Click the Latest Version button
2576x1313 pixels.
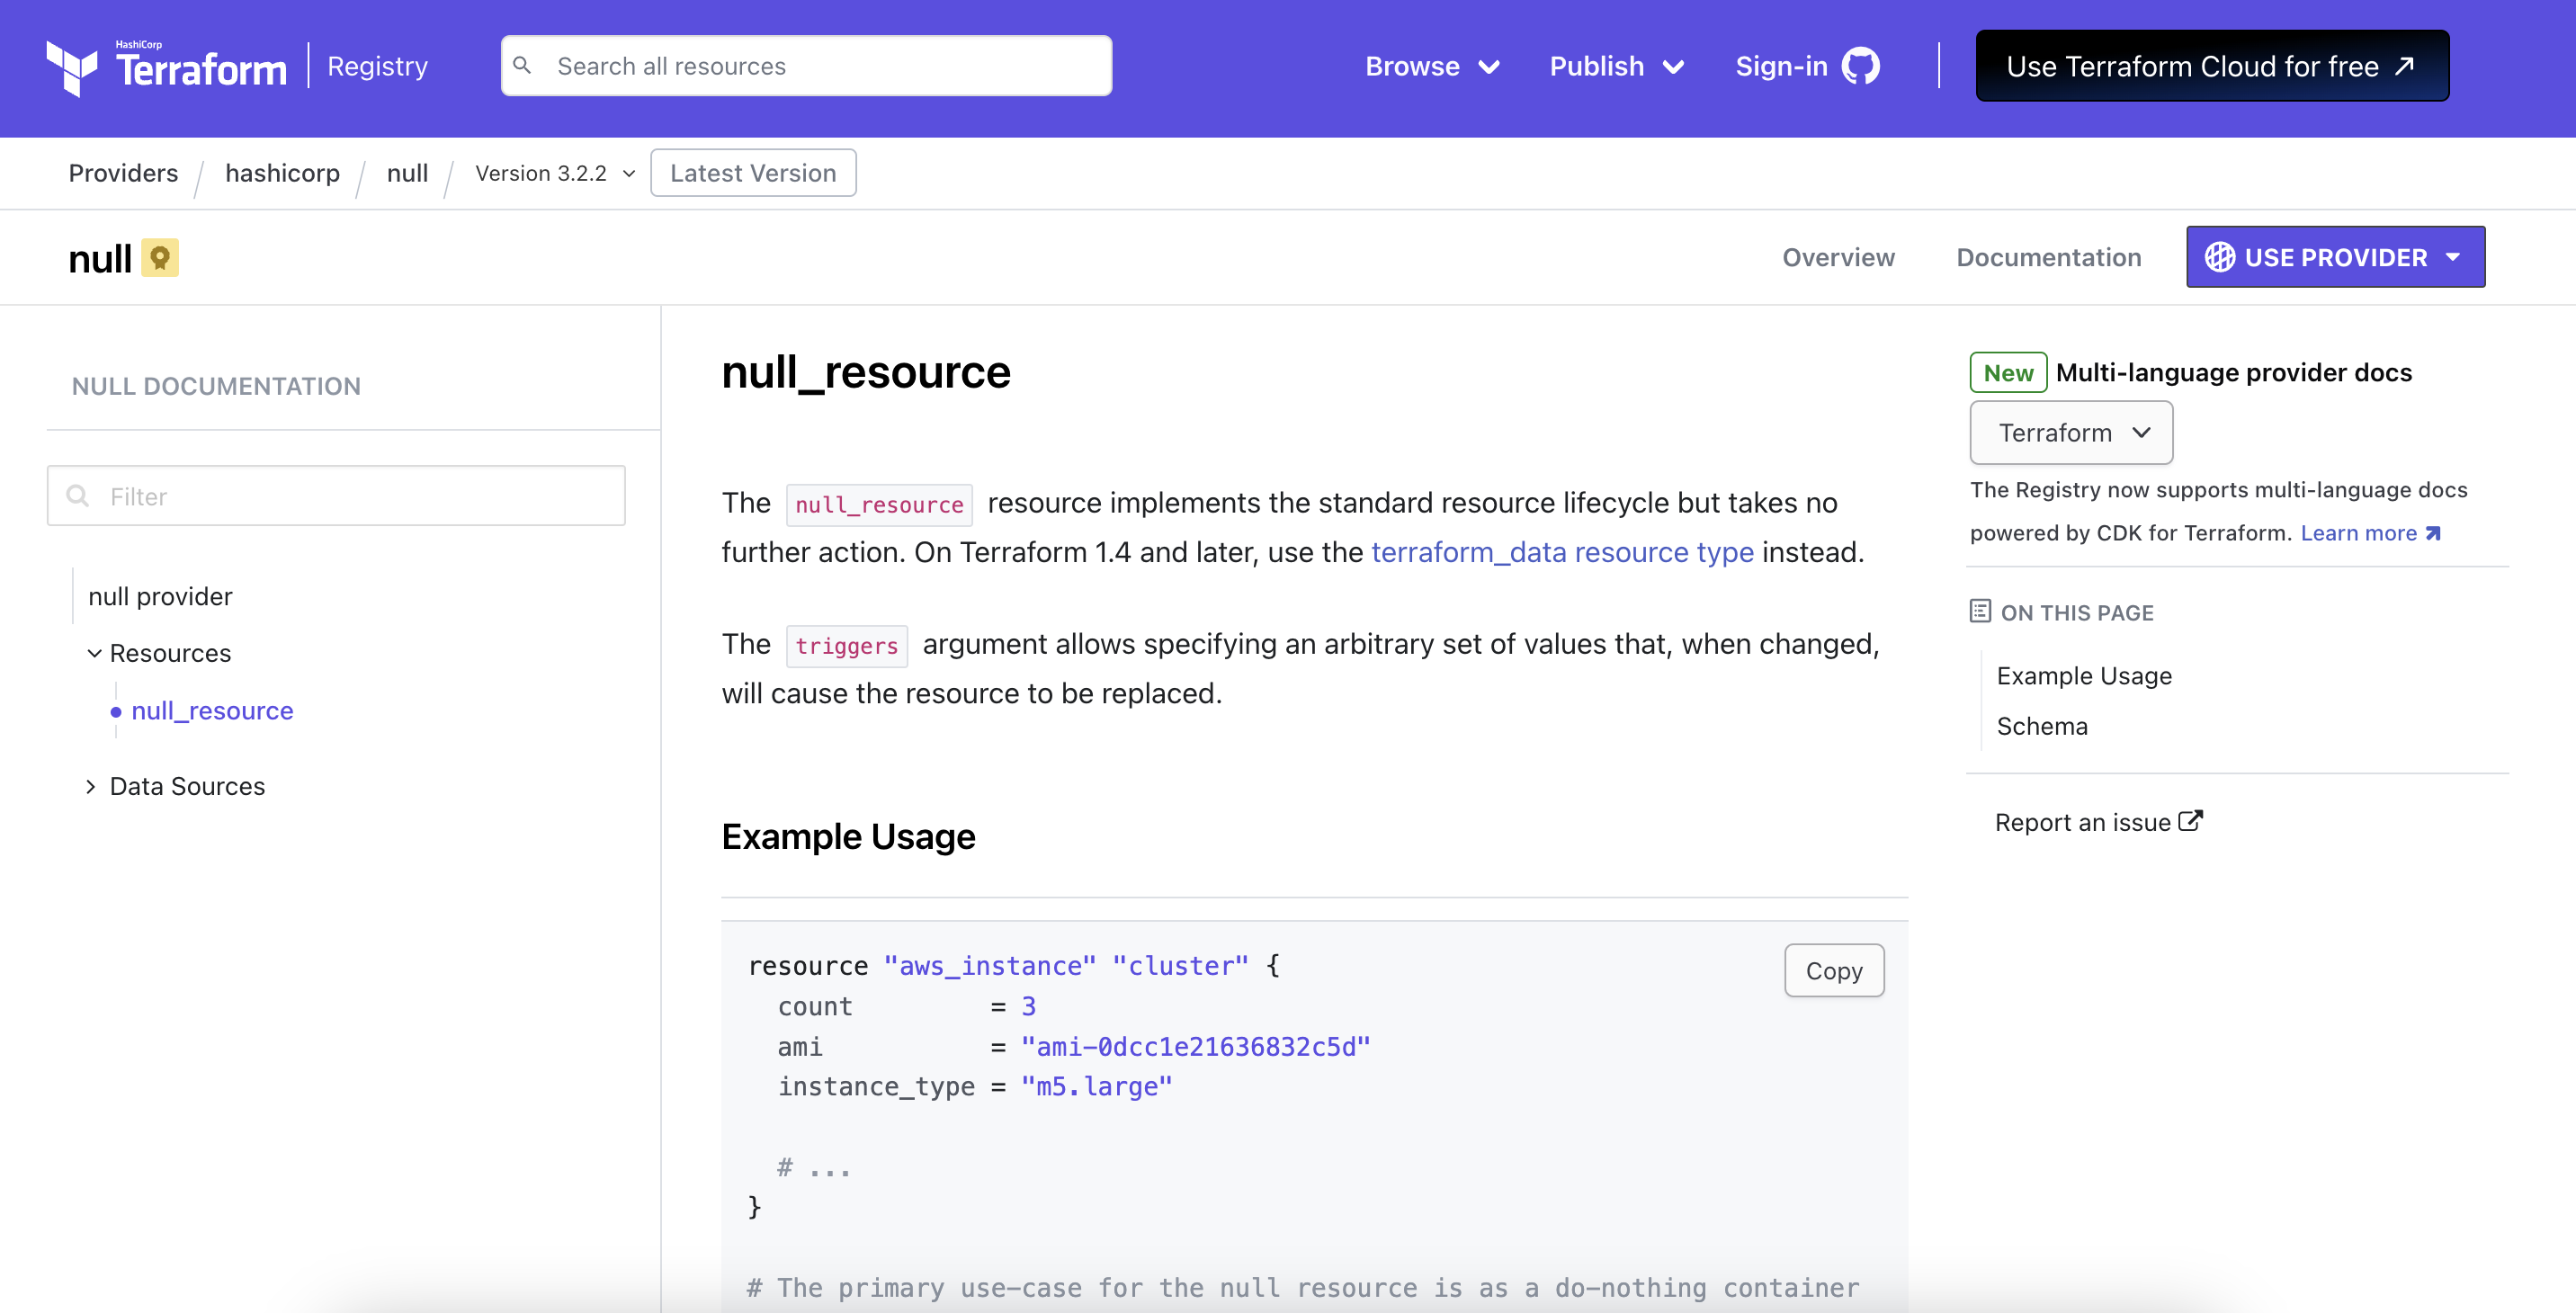coord(752,173)
